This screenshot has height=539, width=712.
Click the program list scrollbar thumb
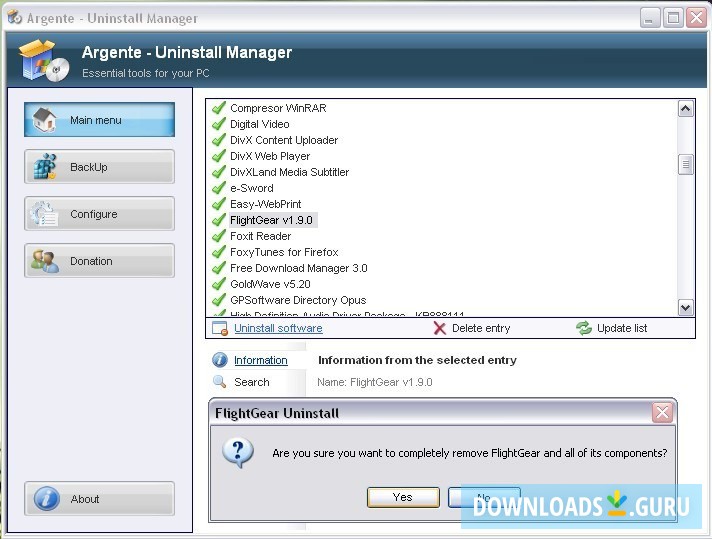click(x=685, y=164)
